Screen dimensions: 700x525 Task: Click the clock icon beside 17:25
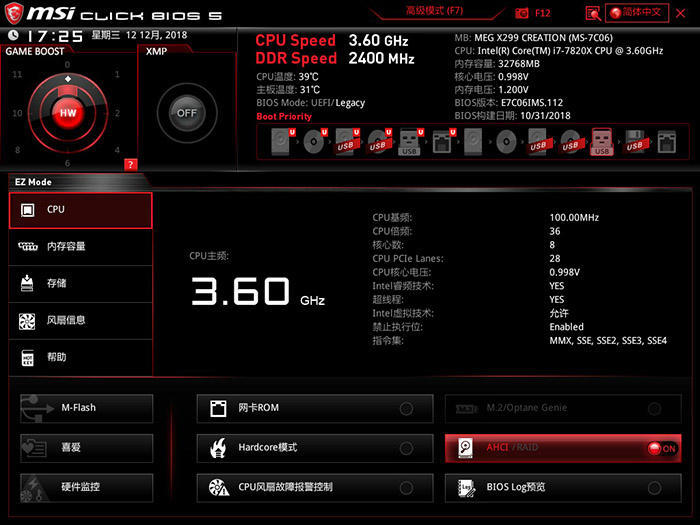click(x=13, y=35)
